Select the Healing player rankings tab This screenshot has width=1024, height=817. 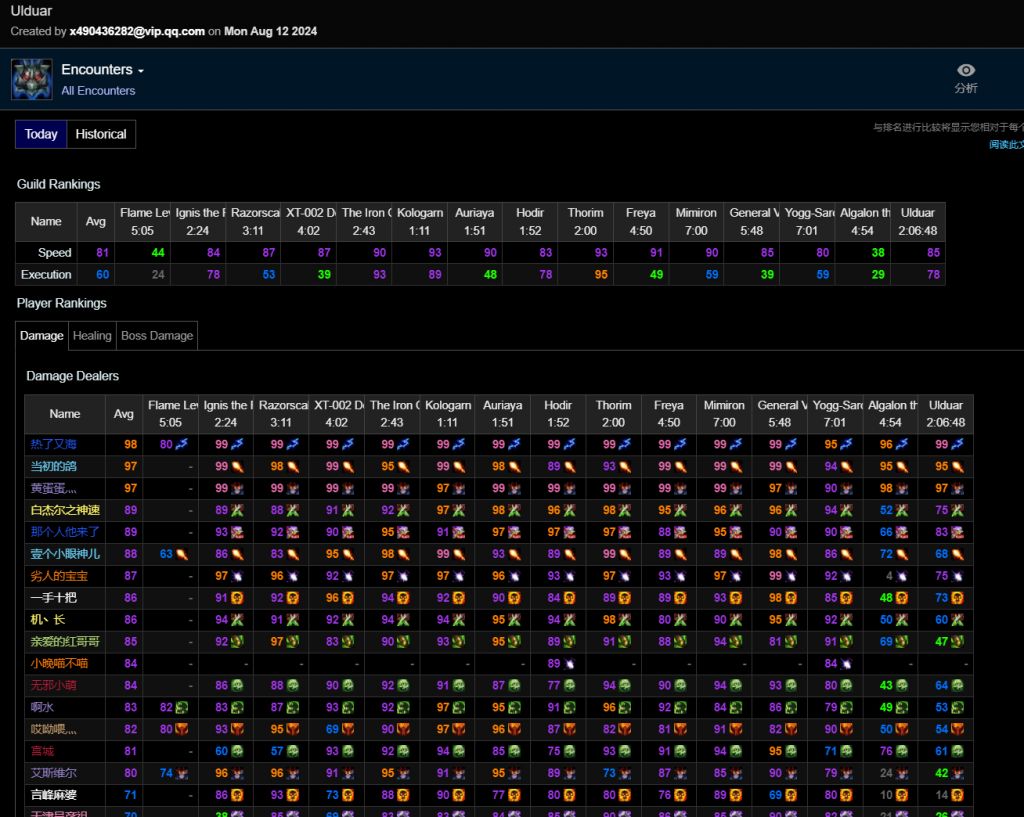pyautogui.click(x=92, y=336)
